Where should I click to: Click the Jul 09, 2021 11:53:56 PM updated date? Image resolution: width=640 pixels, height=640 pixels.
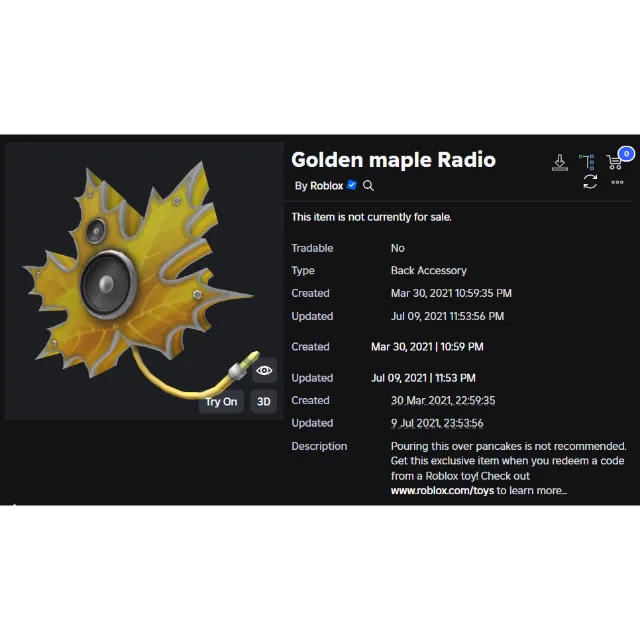coord(447,316)
